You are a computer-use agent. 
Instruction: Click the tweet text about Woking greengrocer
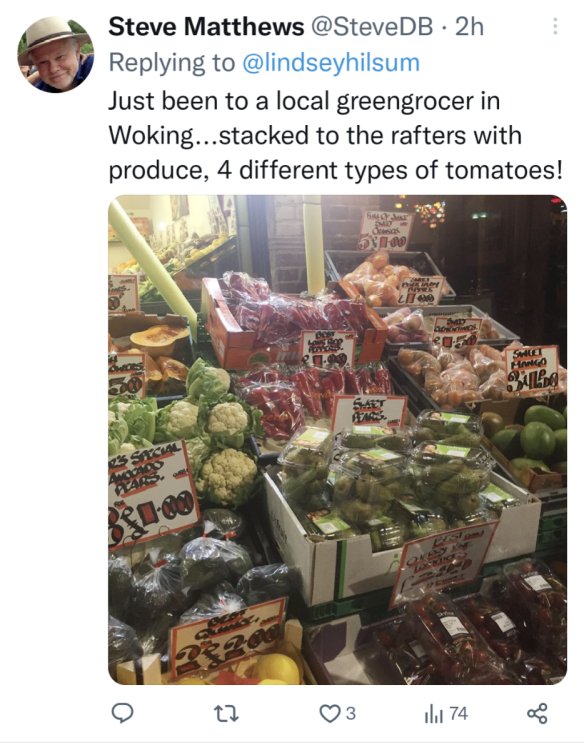tap(336, 135)
